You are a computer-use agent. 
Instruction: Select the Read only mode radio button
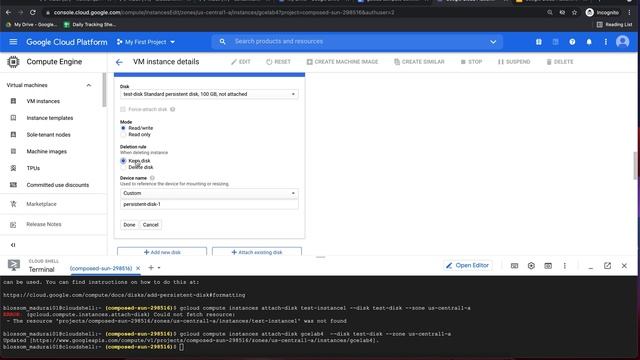[x=123, y=134]
